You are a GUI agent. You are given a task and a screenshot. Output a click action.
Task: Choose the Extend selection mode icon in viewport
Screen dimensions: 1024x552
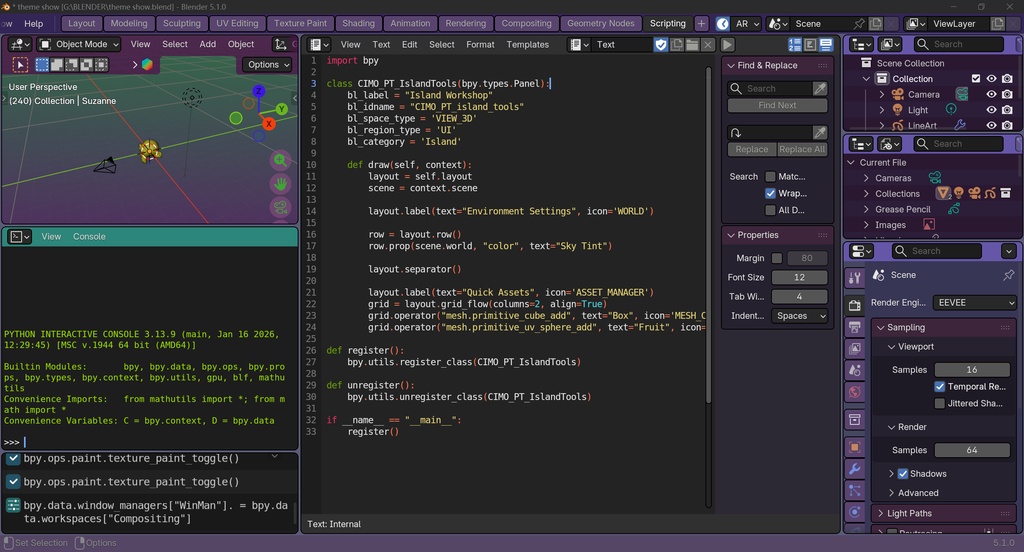pos(57,65)
